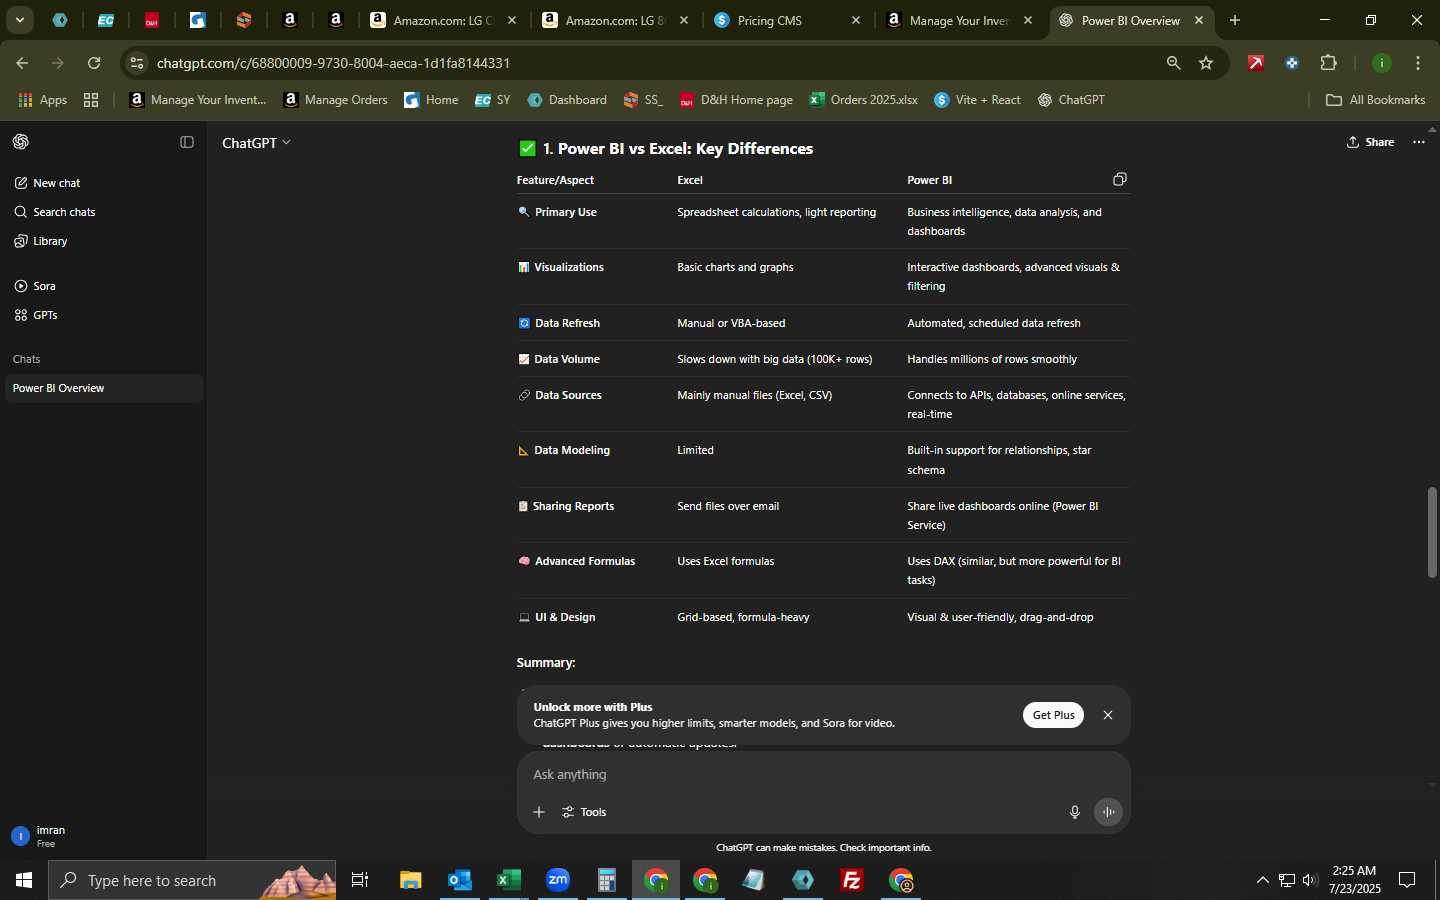This screenshot has height=900, width=1440.
Task: Open FileZilla from the taskbar
Action: 852,880
